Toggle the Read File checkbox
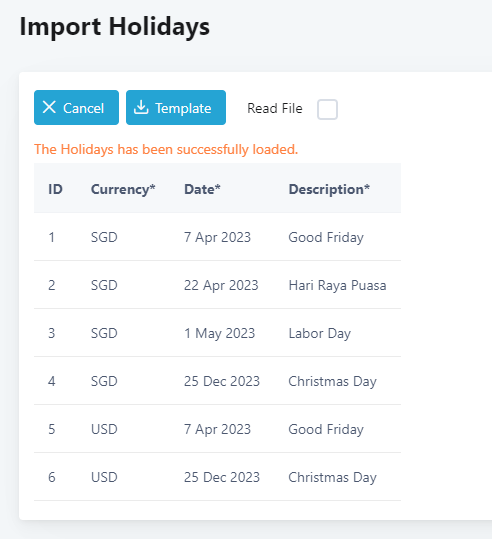492x539 pixels. tap(327, 109)
